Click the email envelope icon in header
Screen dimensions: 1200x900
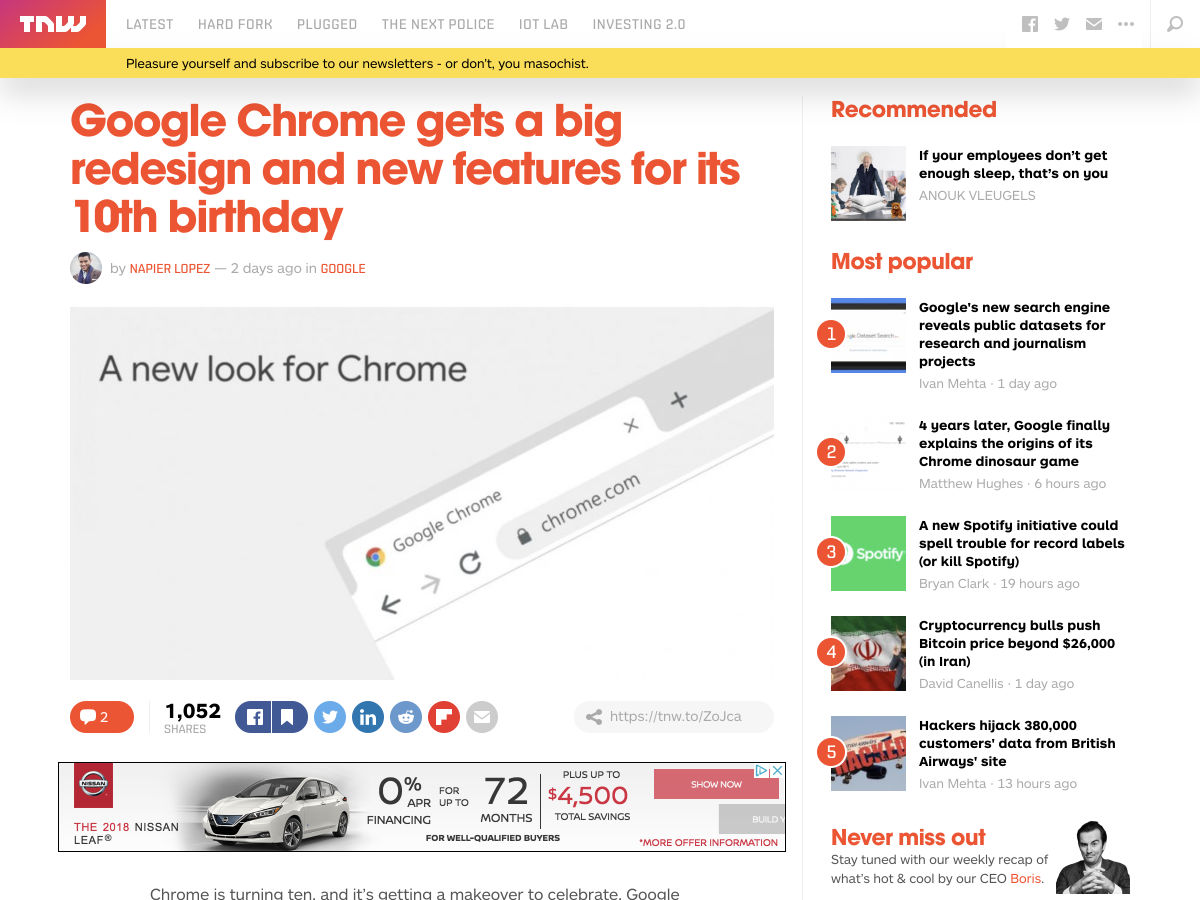tap(1094, 24)
